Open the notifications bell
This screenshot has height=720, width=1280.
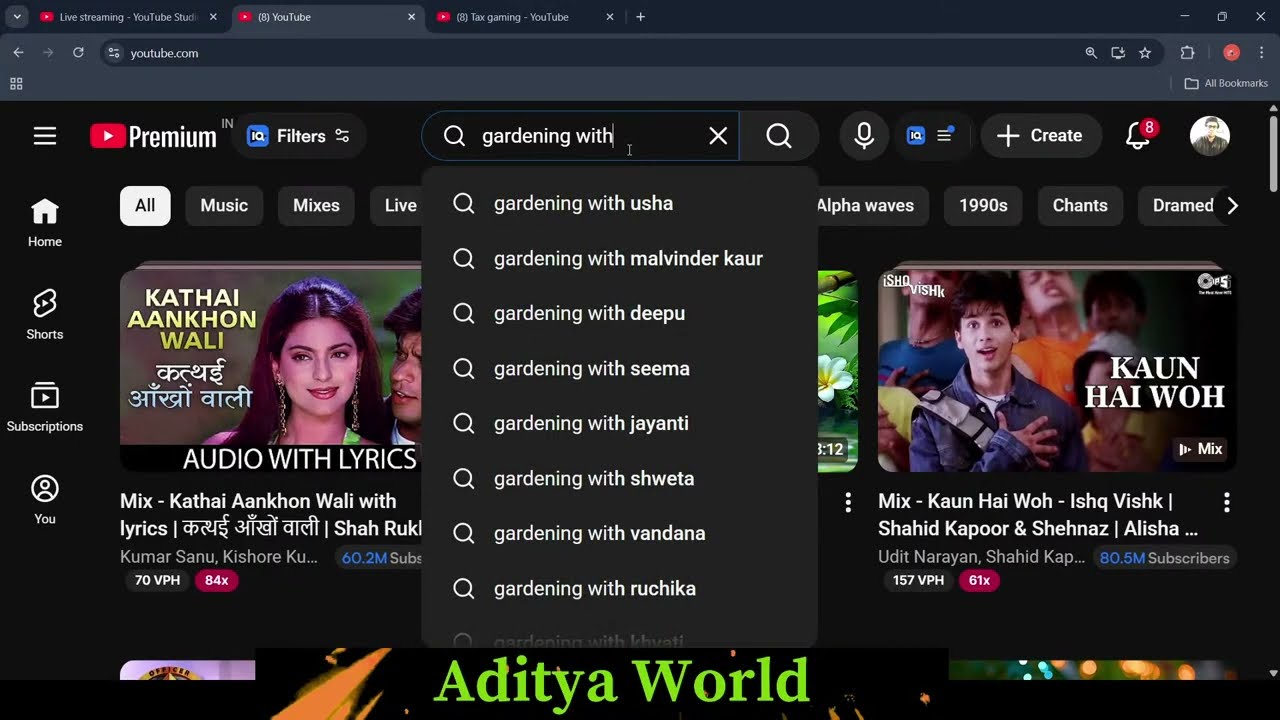[1138, 136]
